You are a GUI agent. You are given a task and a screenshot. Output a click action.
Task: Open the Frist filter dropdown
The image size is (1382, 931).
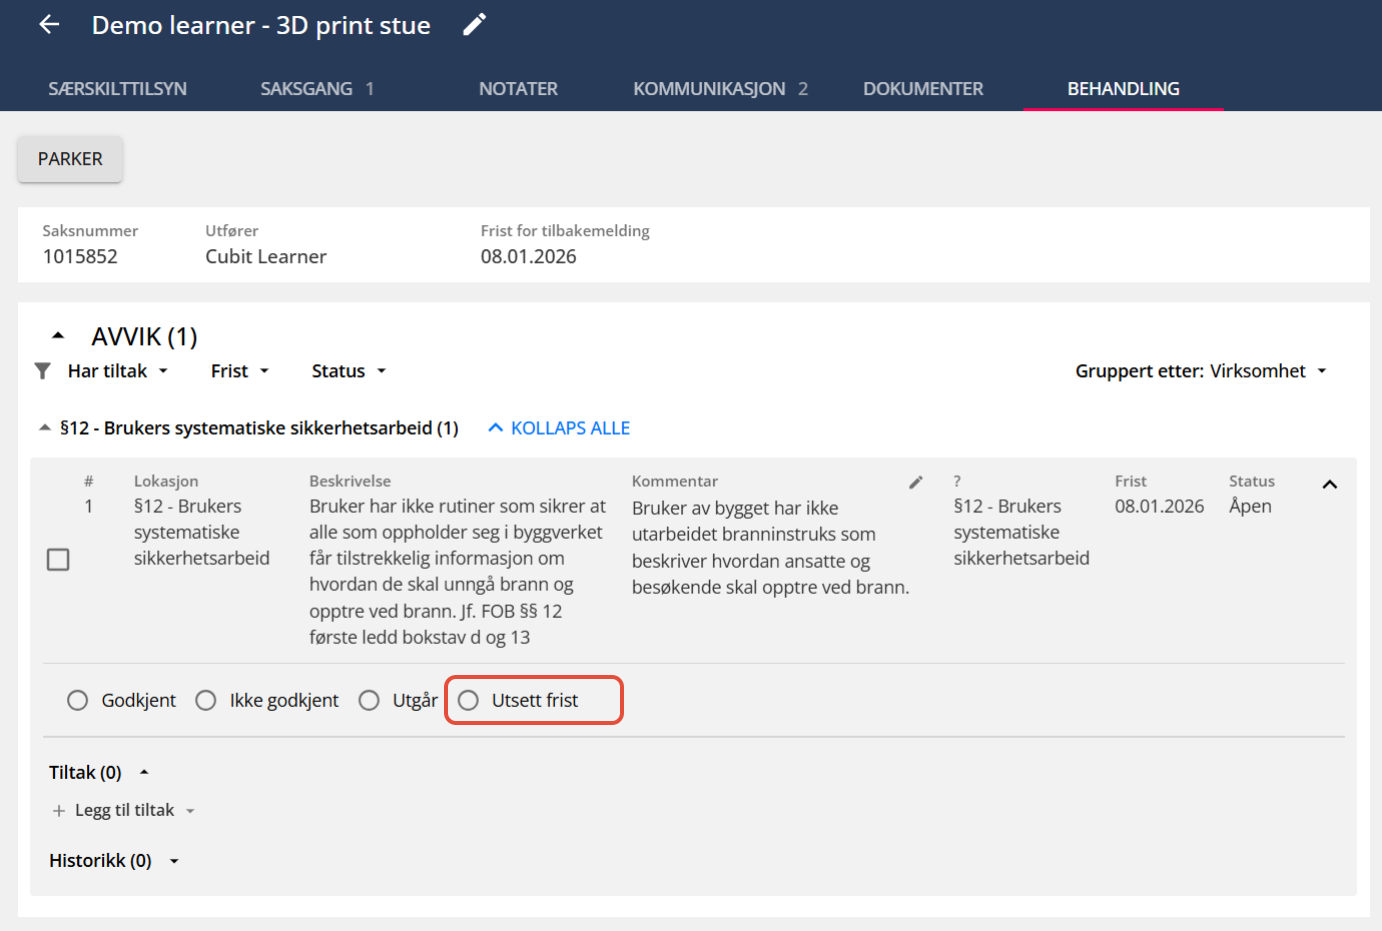[x=240, y=371]
